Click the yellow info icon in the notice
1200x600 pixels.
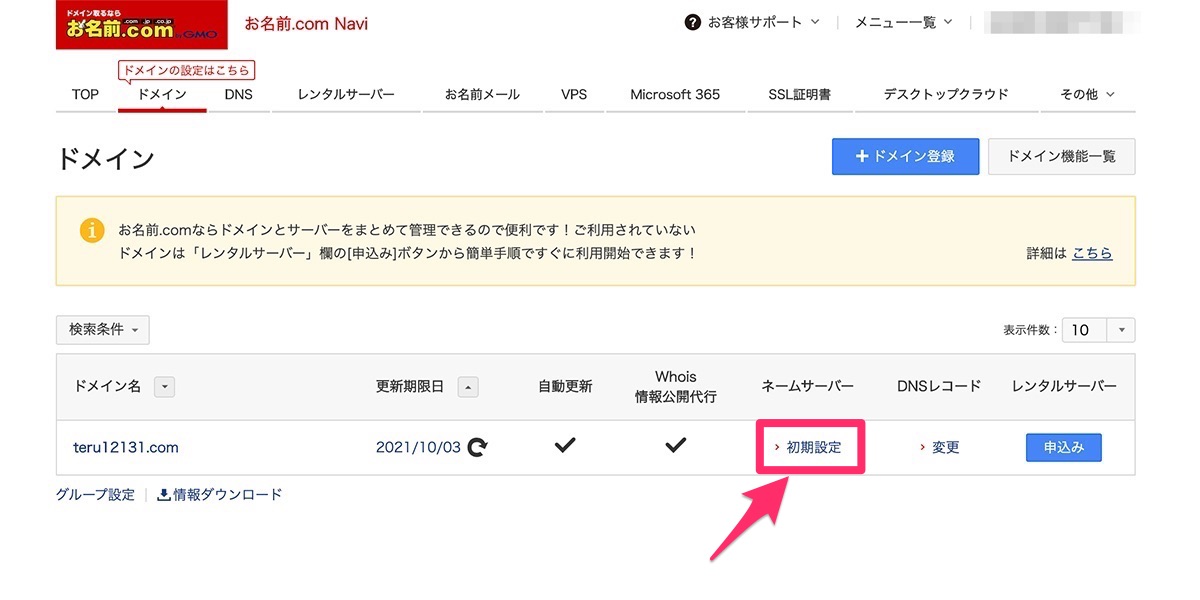91,230
